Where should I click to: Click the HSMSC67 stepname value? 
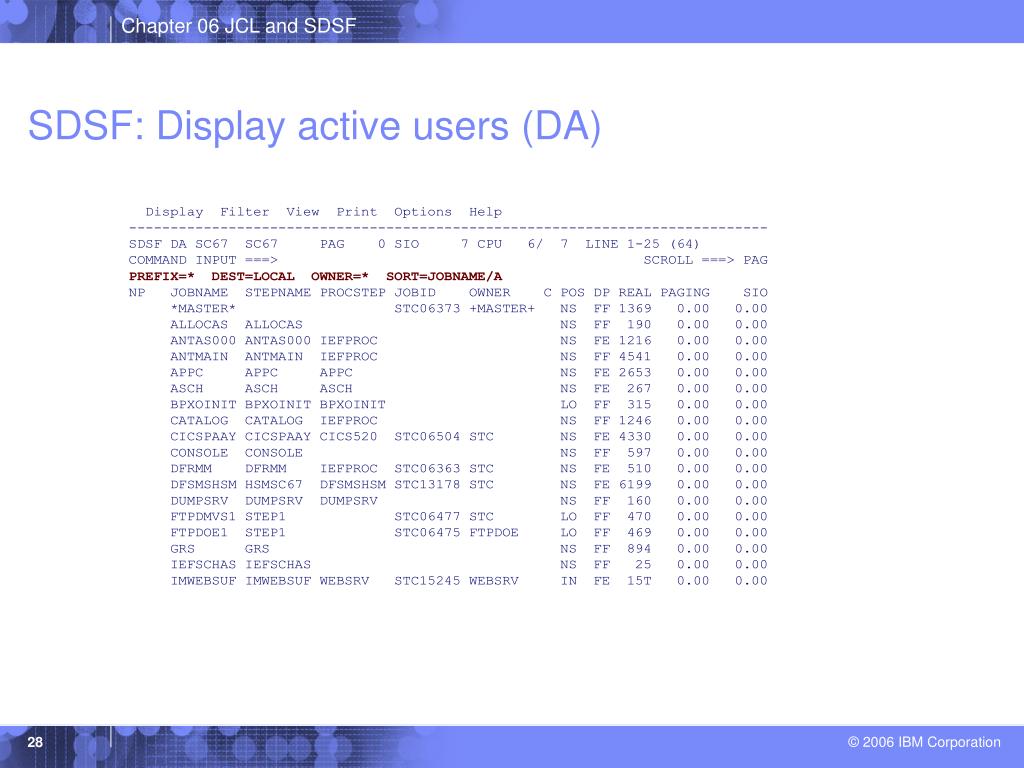point(274,485)
